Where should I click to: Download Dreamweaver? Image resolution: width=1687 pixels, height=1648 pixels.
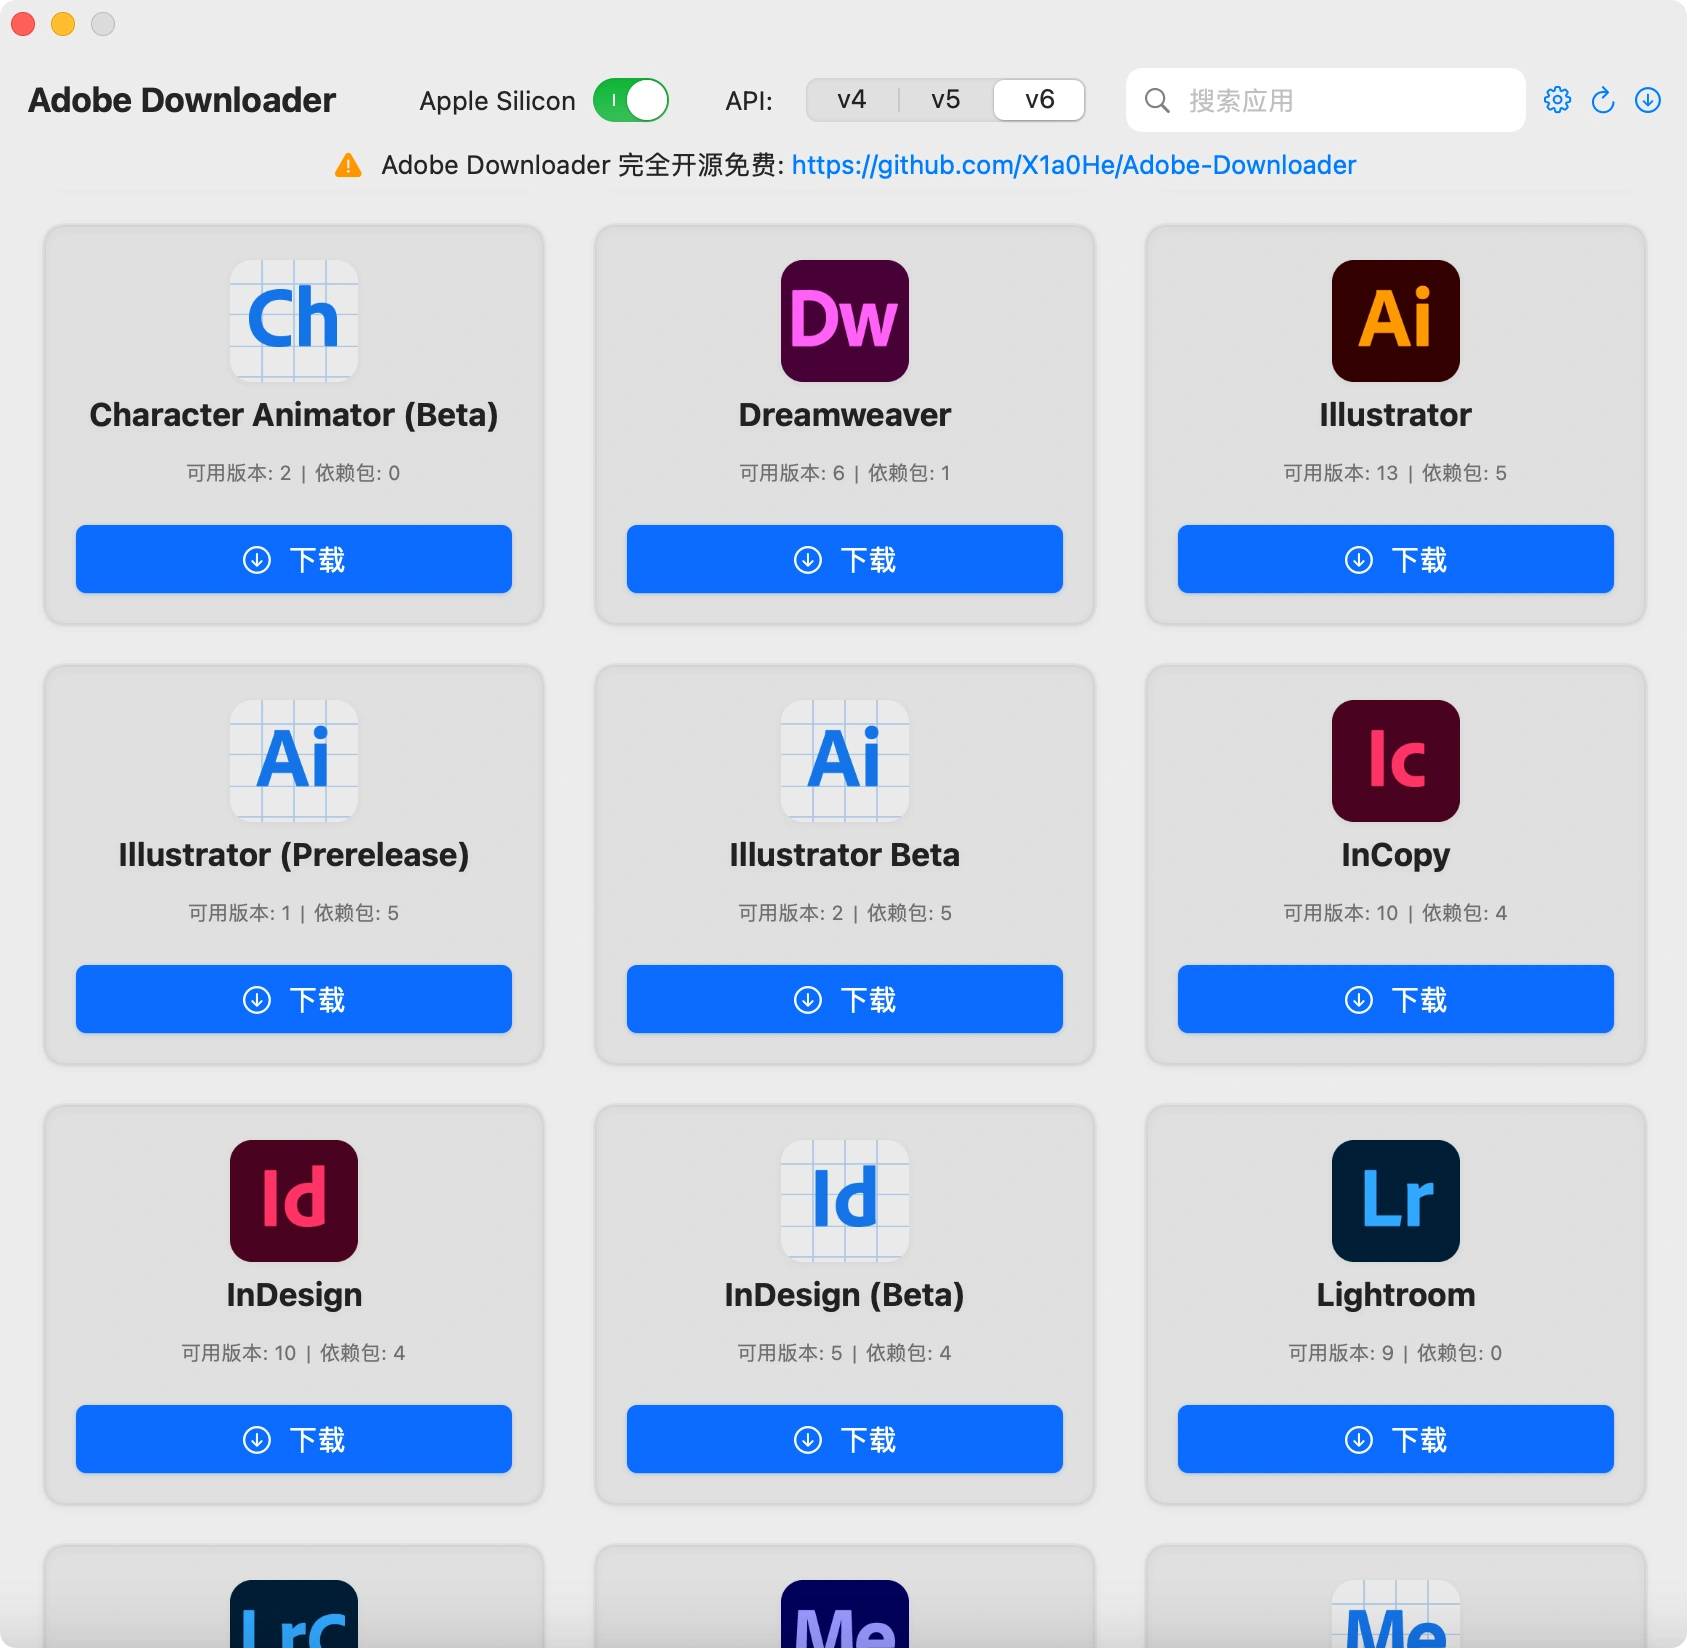tap(845, 559)
